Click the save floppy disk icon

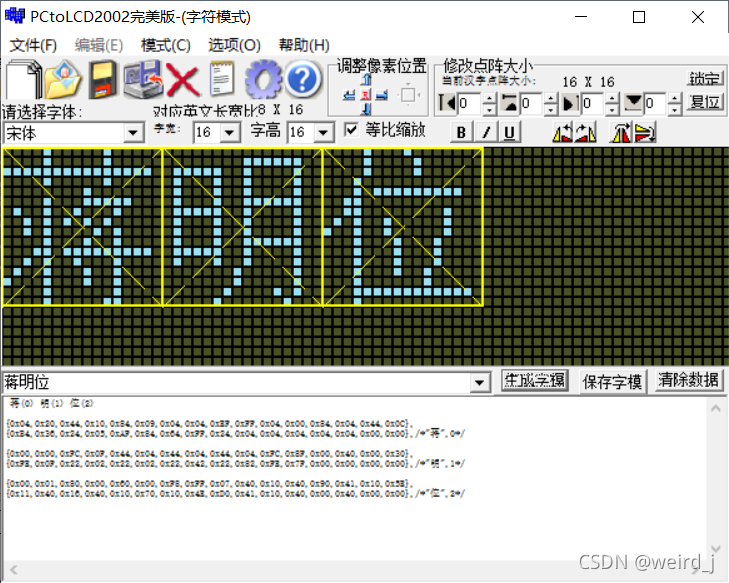tap(102, 79)
